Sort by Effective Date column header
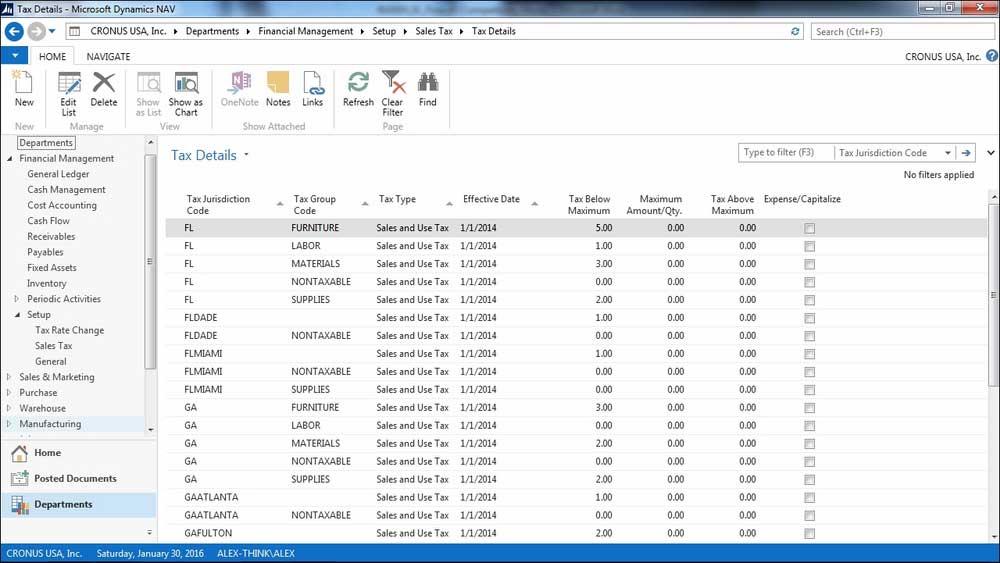This screenshot has width=1000, height=563. click(x=491, y=199)
